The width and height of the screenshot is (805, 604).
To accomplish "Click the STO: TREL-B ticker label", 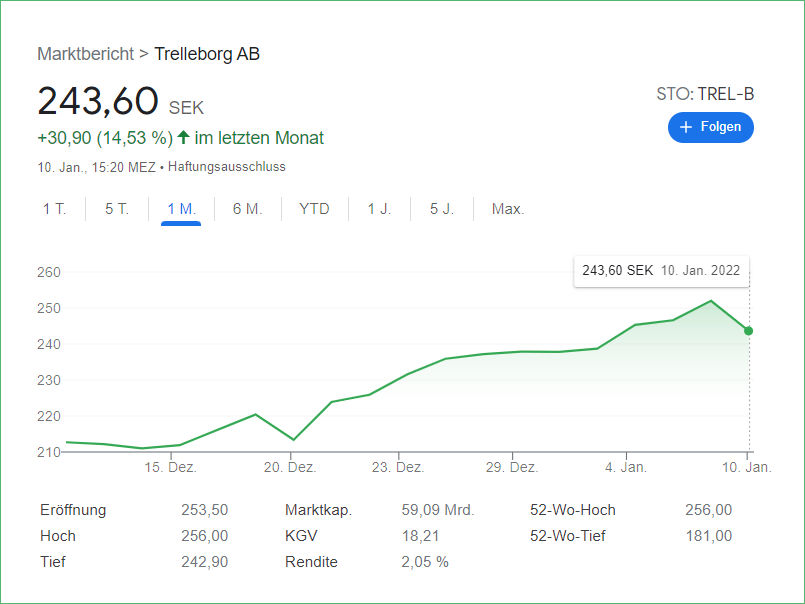I will [x=705, y=94].
